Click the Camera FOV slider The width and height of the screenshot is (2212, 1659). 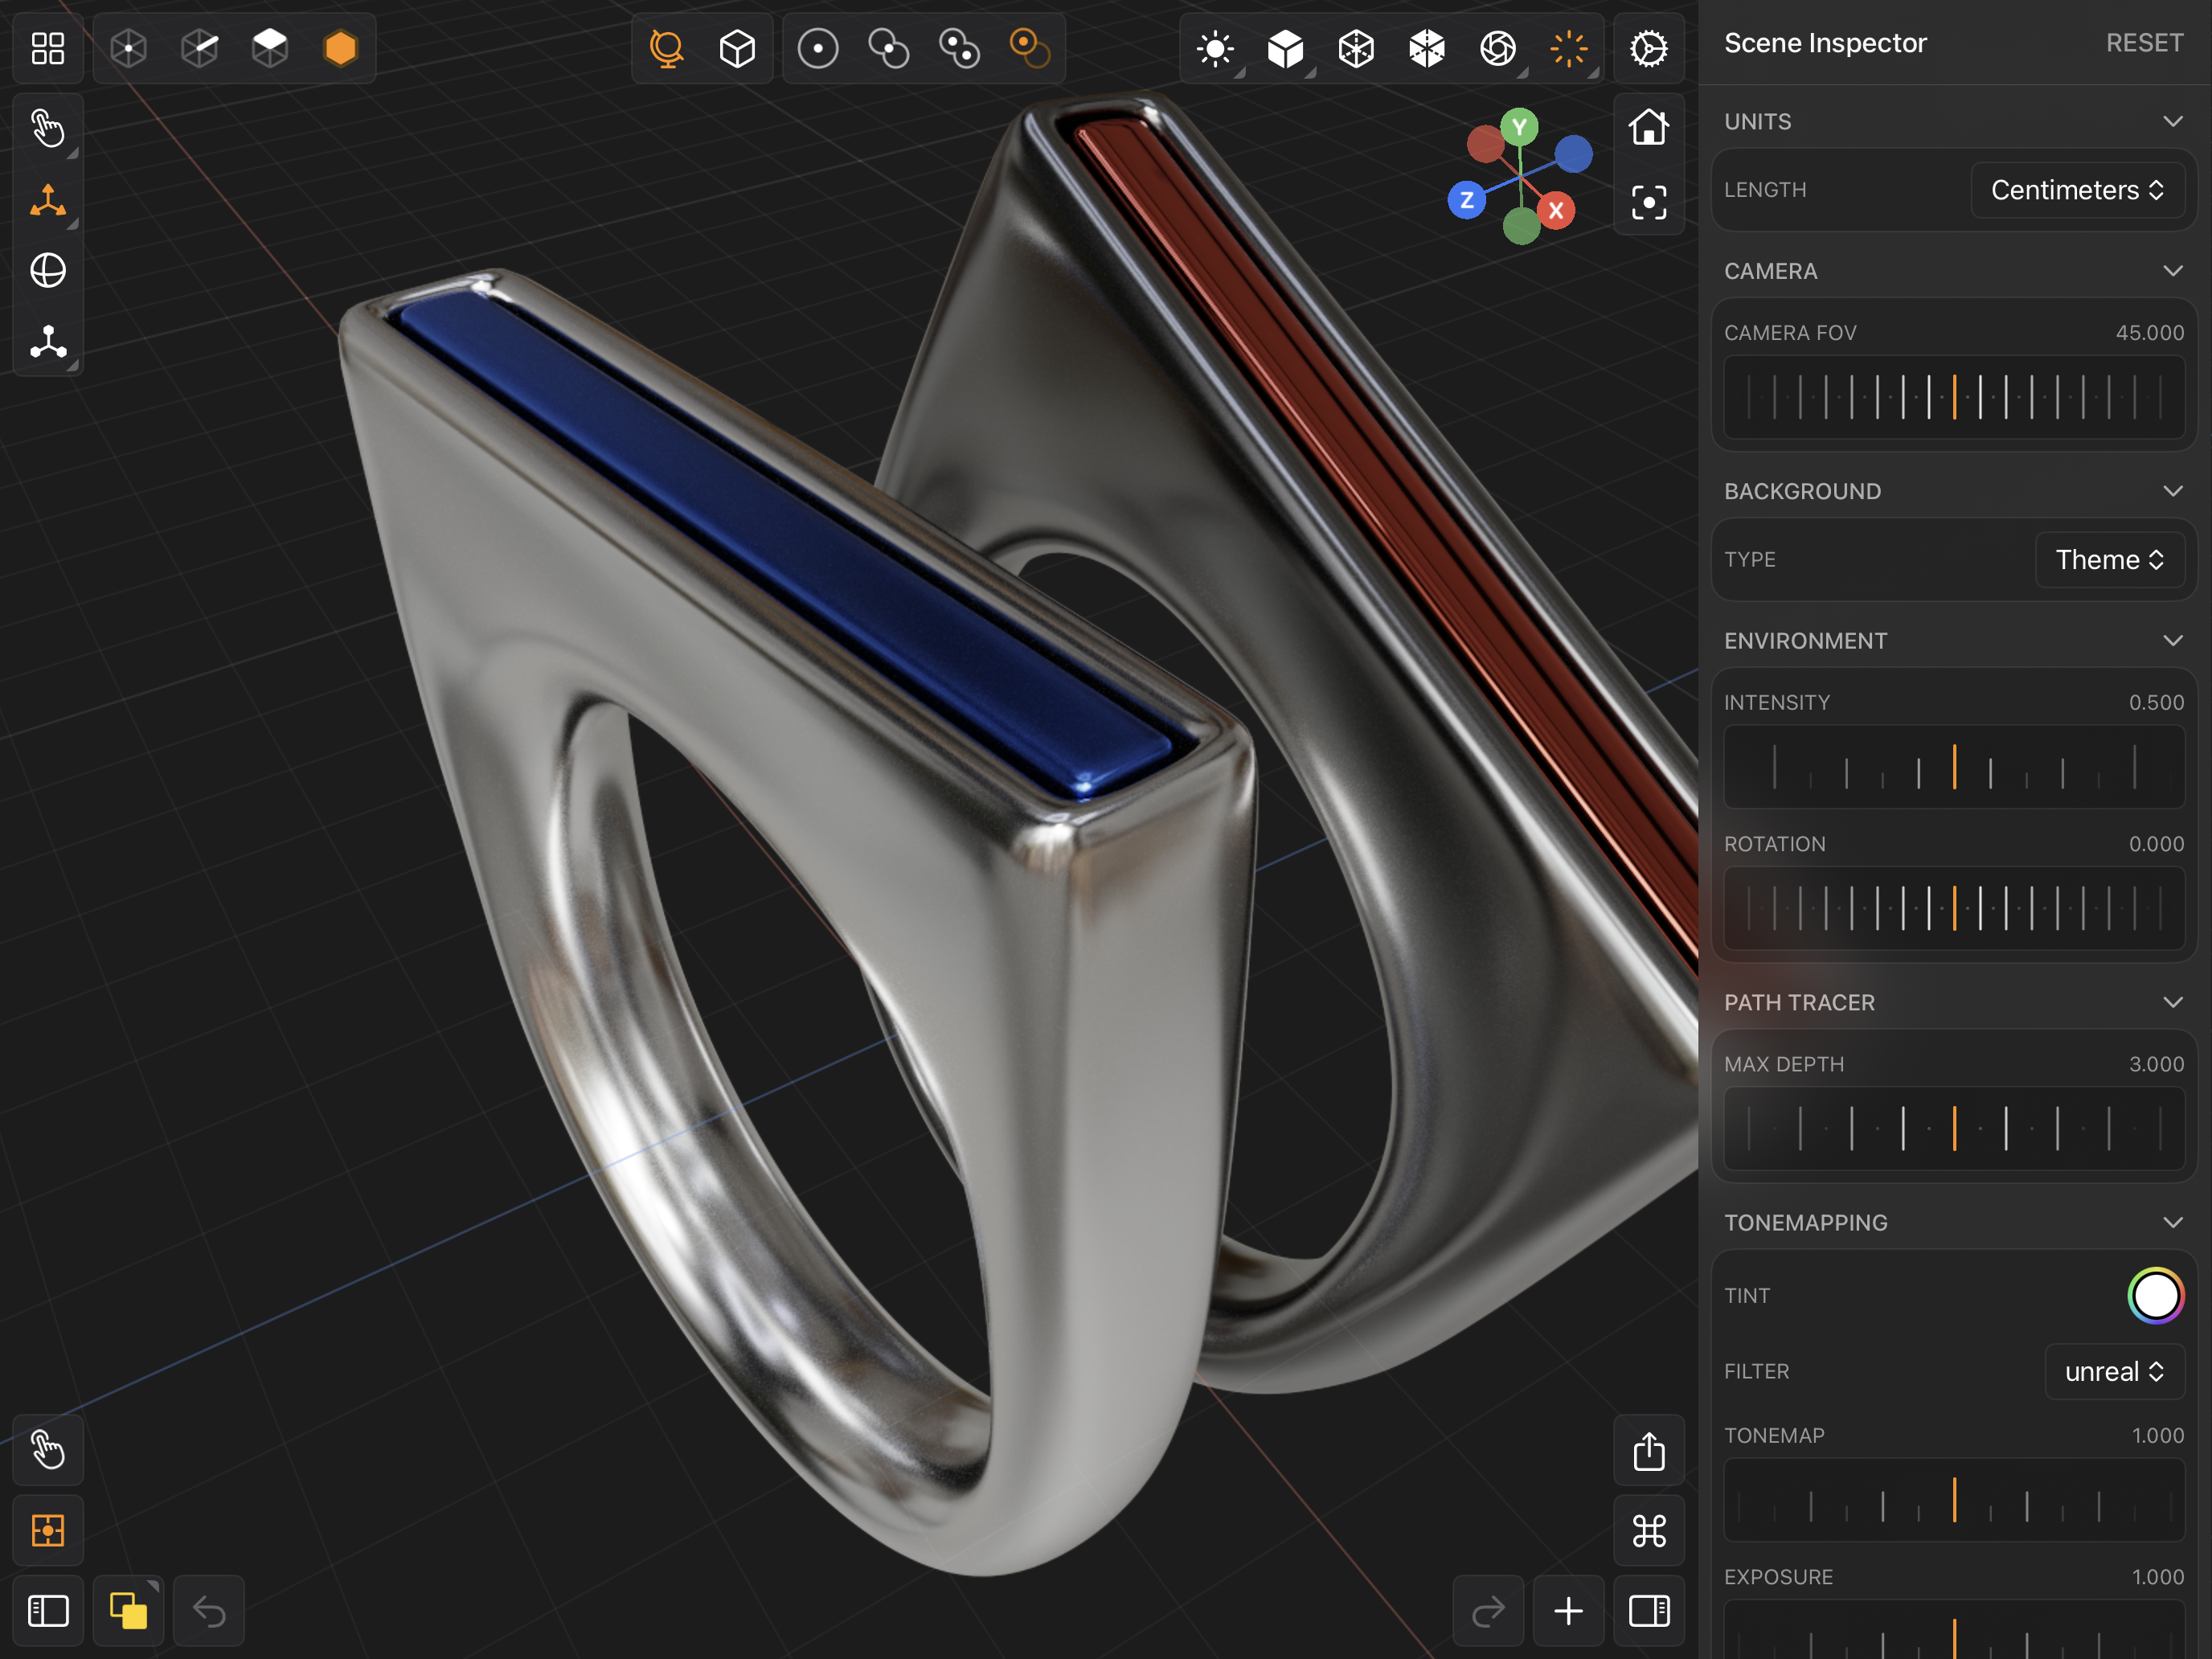[x=1954, y=397]
